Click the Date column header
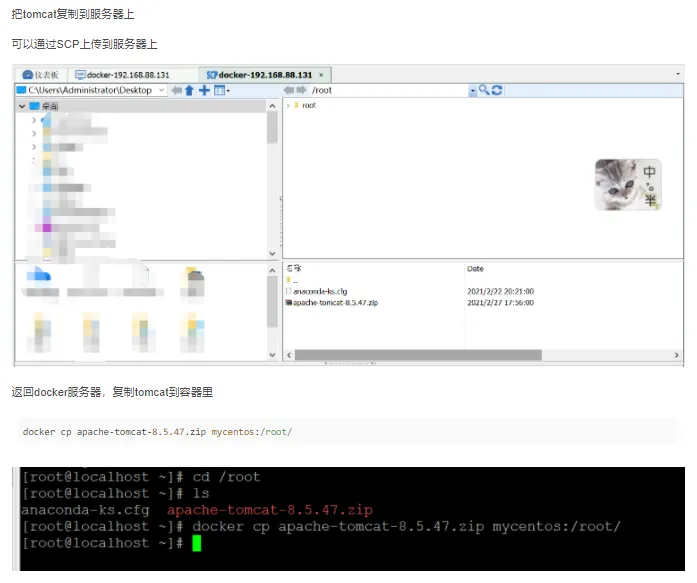This screenshot has height=583, width=697. coord(475,268)
